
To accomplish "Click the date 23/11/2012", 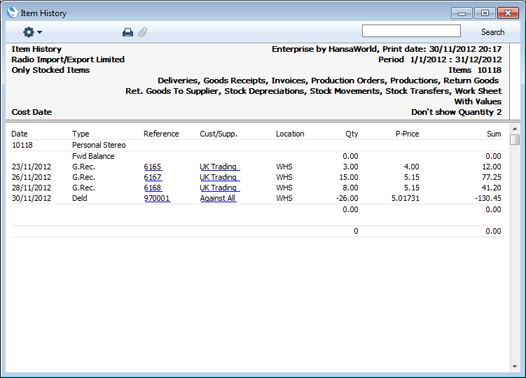I will (x=32, y=167).
